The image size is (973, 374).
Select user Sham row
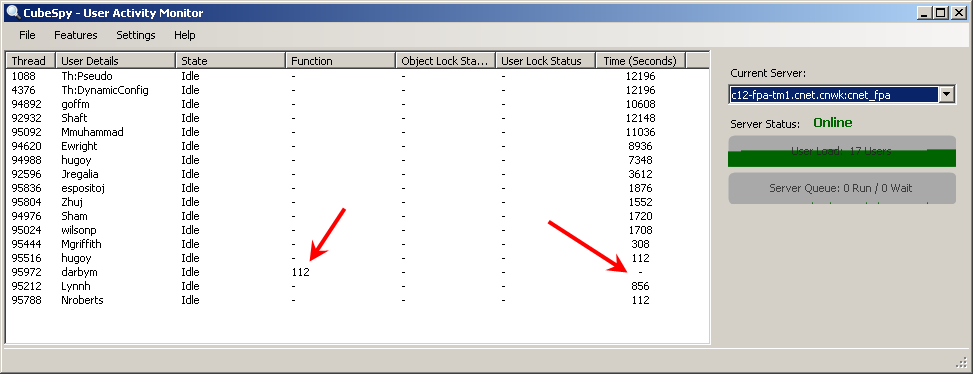coord(357,216)
